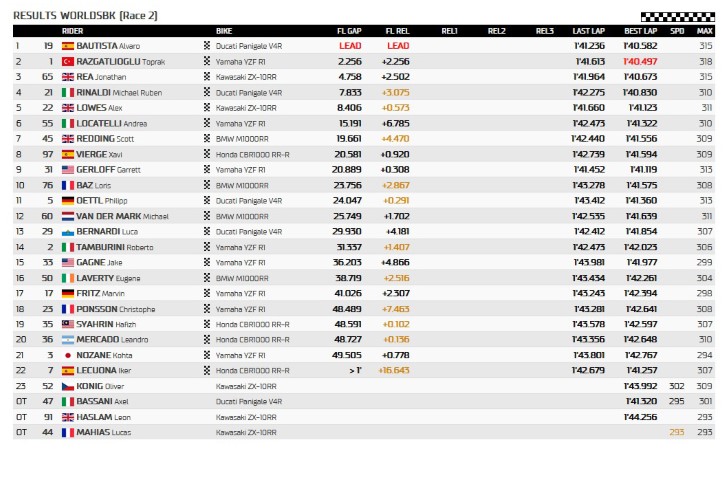727x480 pixels.
Task: Click the FL GAP column header
Action: [x=349, y=31]
